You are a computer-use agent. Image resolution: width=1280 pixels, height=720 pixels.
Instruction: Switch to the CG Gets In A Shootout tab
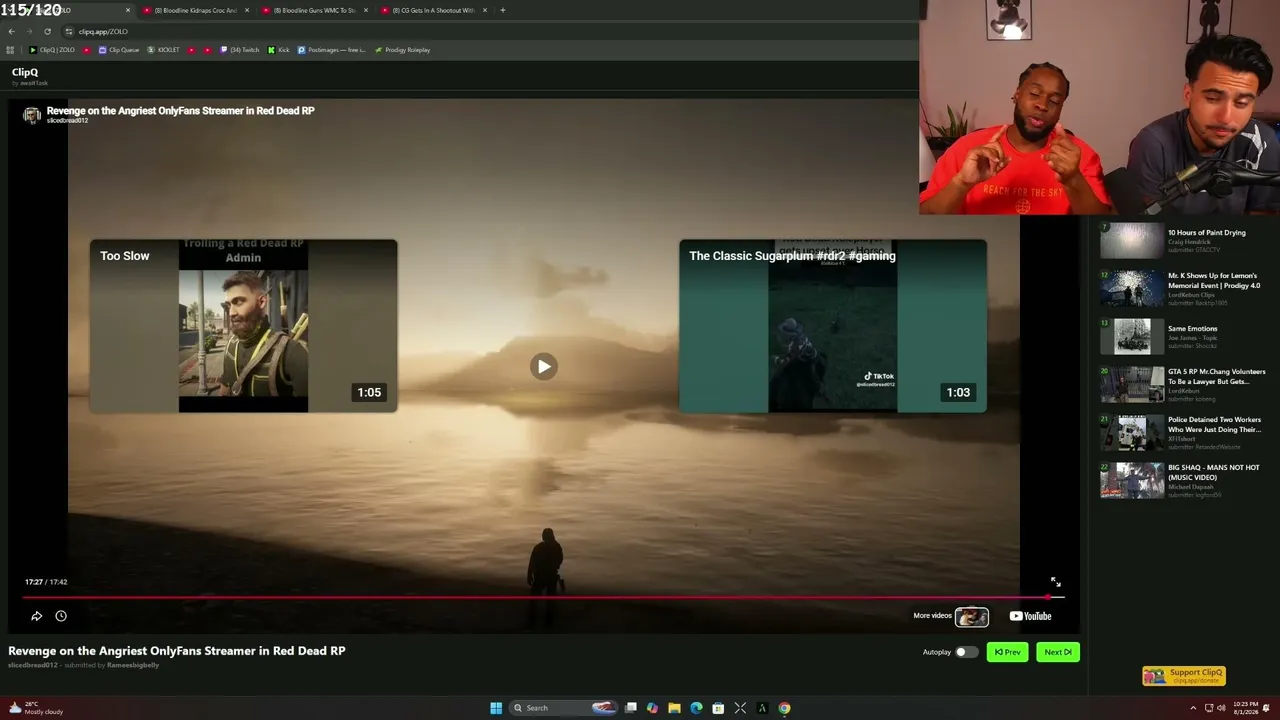[432, 10]
